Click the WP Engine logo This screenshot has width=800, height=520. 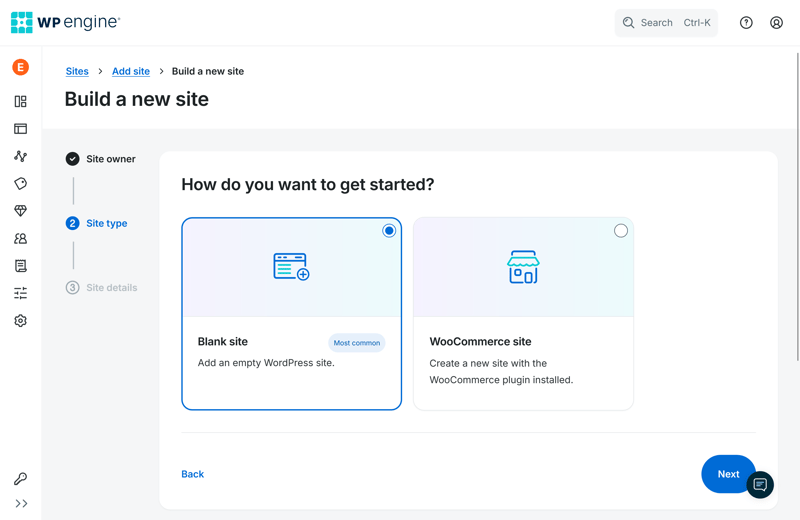pos(65,22)
